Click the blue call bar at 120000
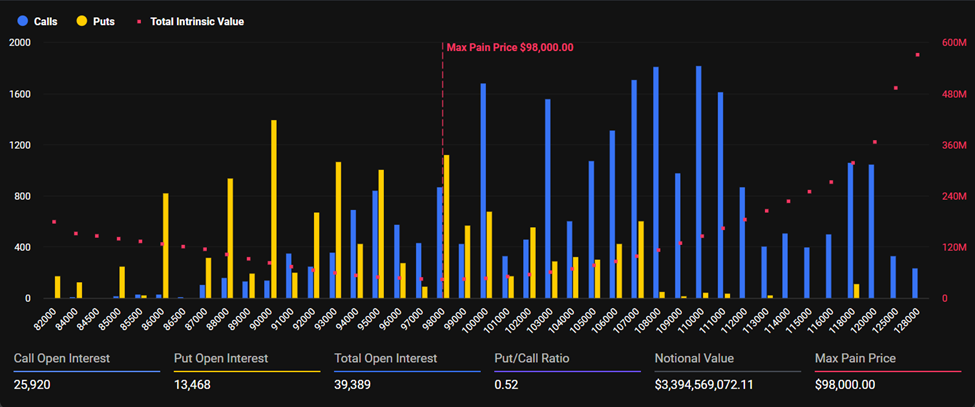Image resolution: width=975 pixels, height=407 pixels. coord(872,232)
